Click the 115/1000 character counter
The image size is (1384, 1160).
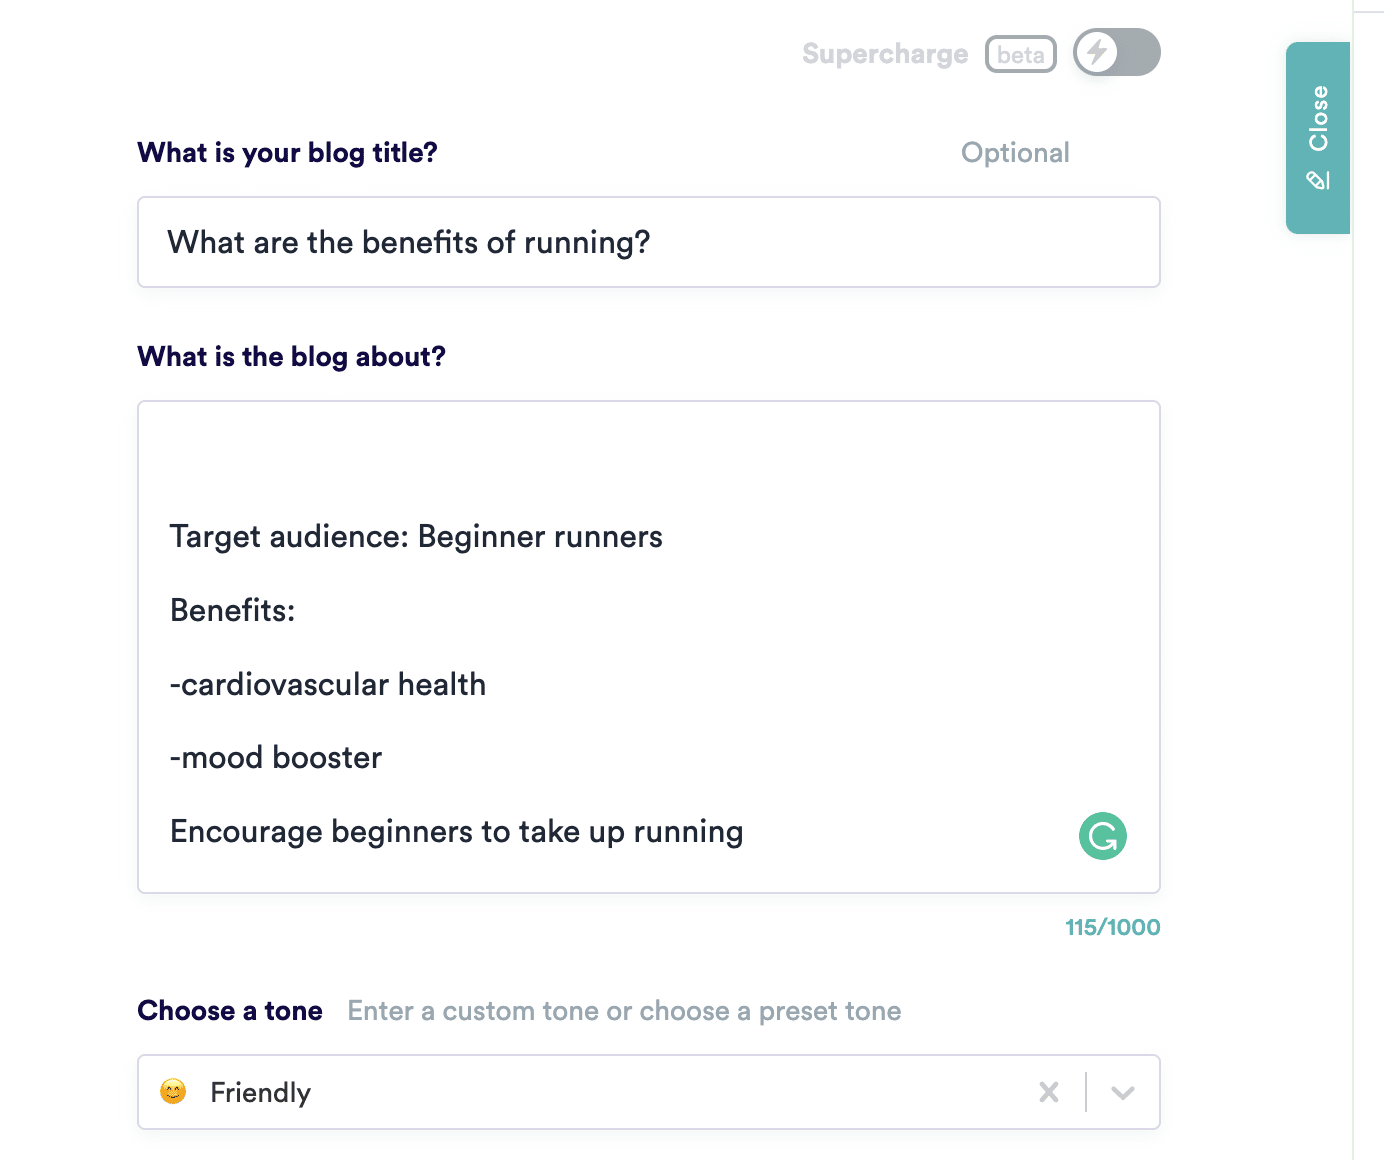coord(1112,927)
